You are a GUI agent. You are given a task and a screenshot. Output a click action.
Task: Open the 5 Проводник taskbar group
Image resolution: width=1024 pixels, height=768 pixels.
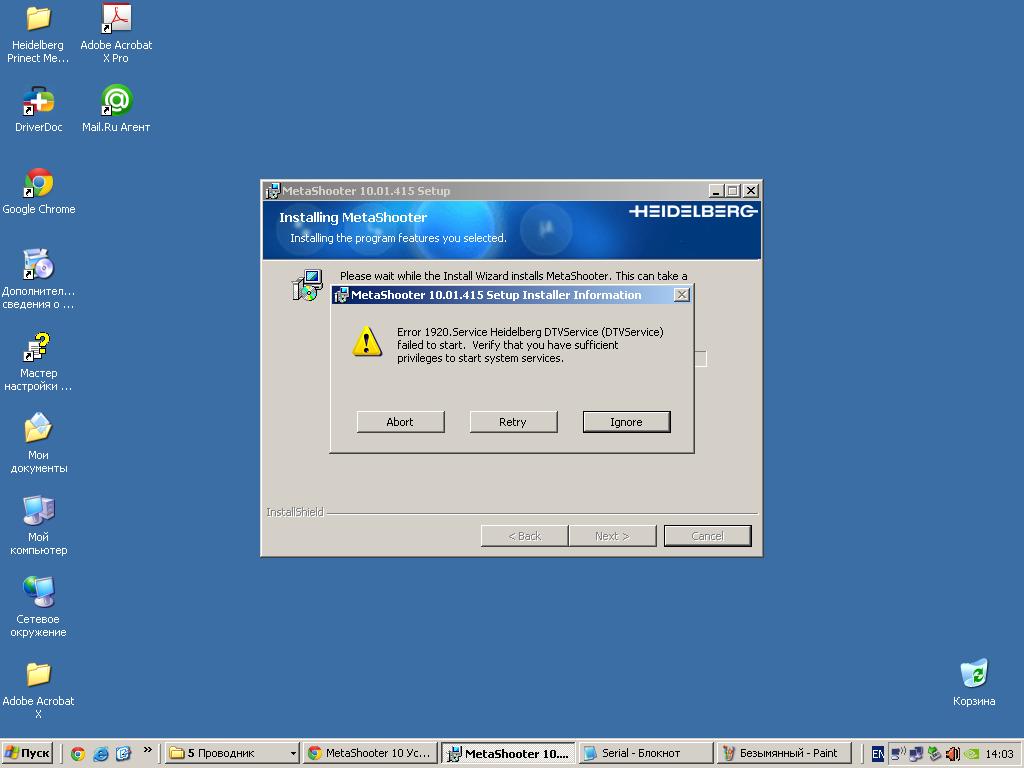(x=231, y=754)
